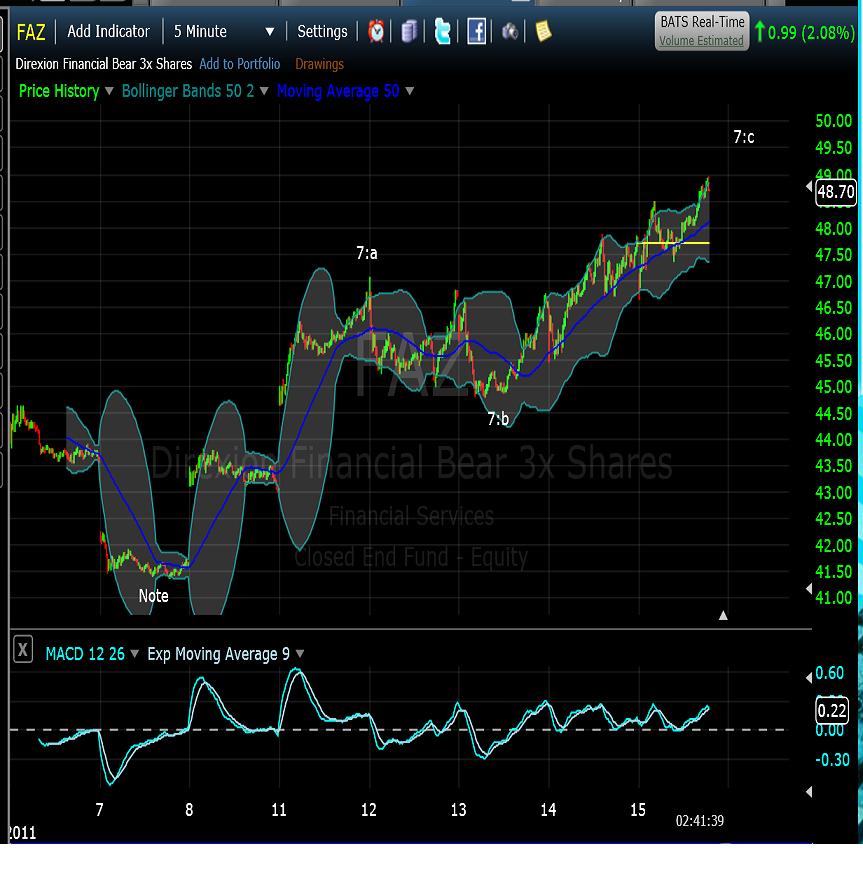Viewport: 863px width, 877px height.
Task: Open the yellow sticky note icon
Action: (x=543, y=31)
